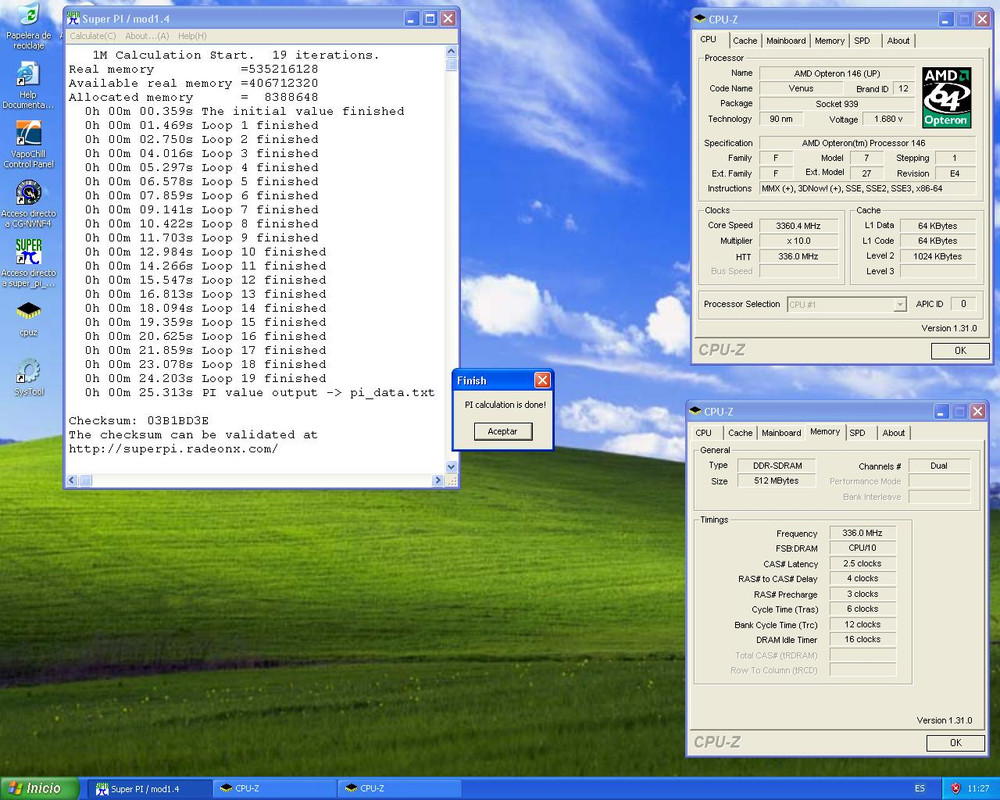Switch to Memory tab in top CPU-Z
The image size is (1000, 800).
pos(829,41)
